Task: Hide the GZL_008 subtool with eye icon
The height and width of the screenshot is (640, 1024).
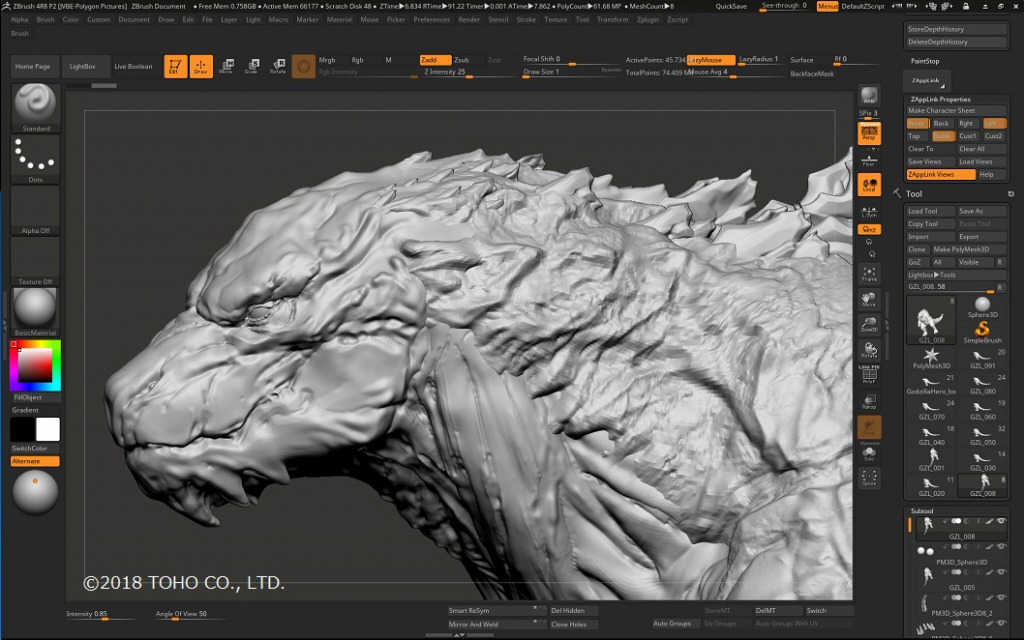Action: (x=1001, y=521)
